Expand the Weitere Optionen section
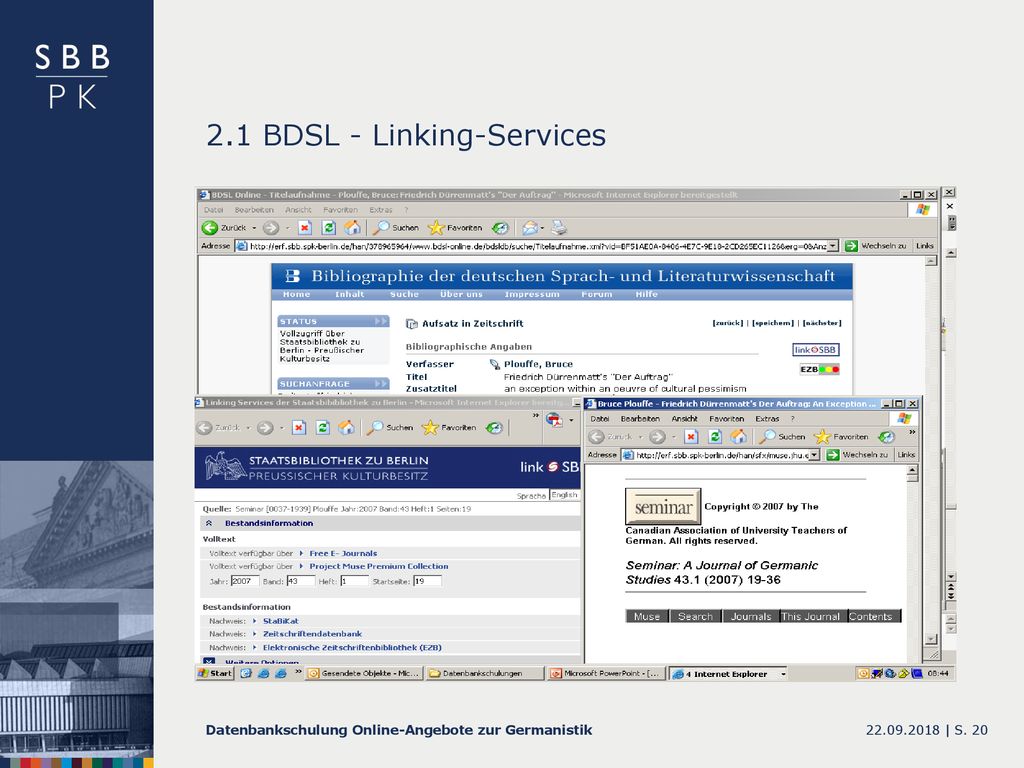Image resolution: width=1024 pixels, height=768 pixels. (x=209, y=661)
